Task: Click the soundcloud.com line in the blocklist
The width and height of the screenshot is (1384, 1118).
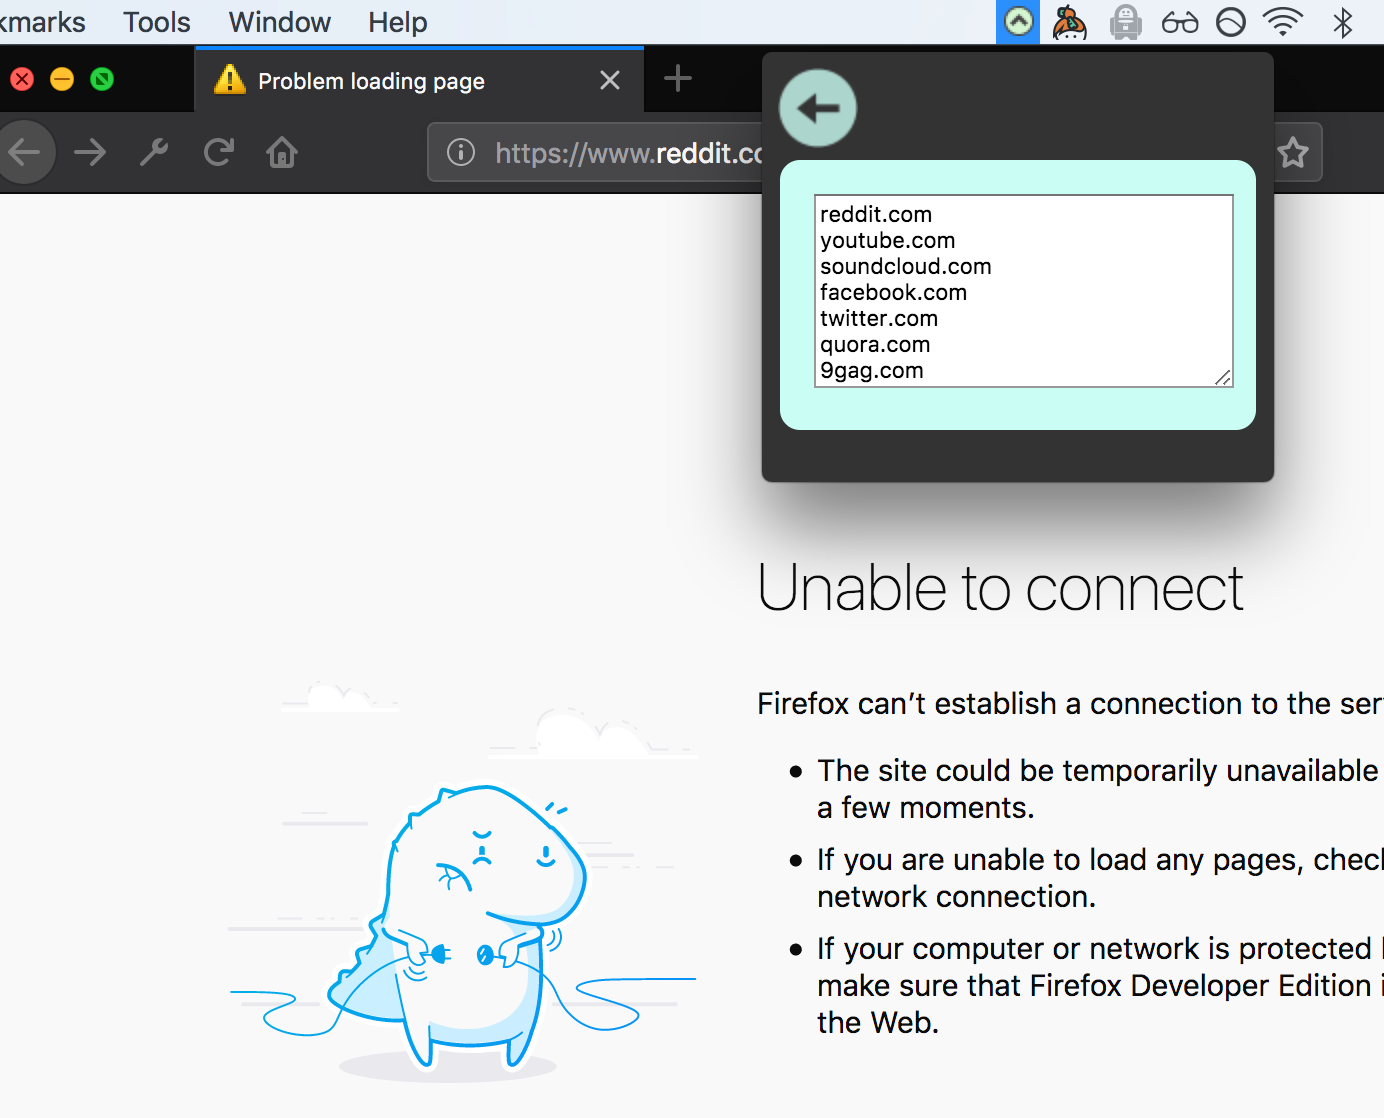Action: click(x=906, y=266)
